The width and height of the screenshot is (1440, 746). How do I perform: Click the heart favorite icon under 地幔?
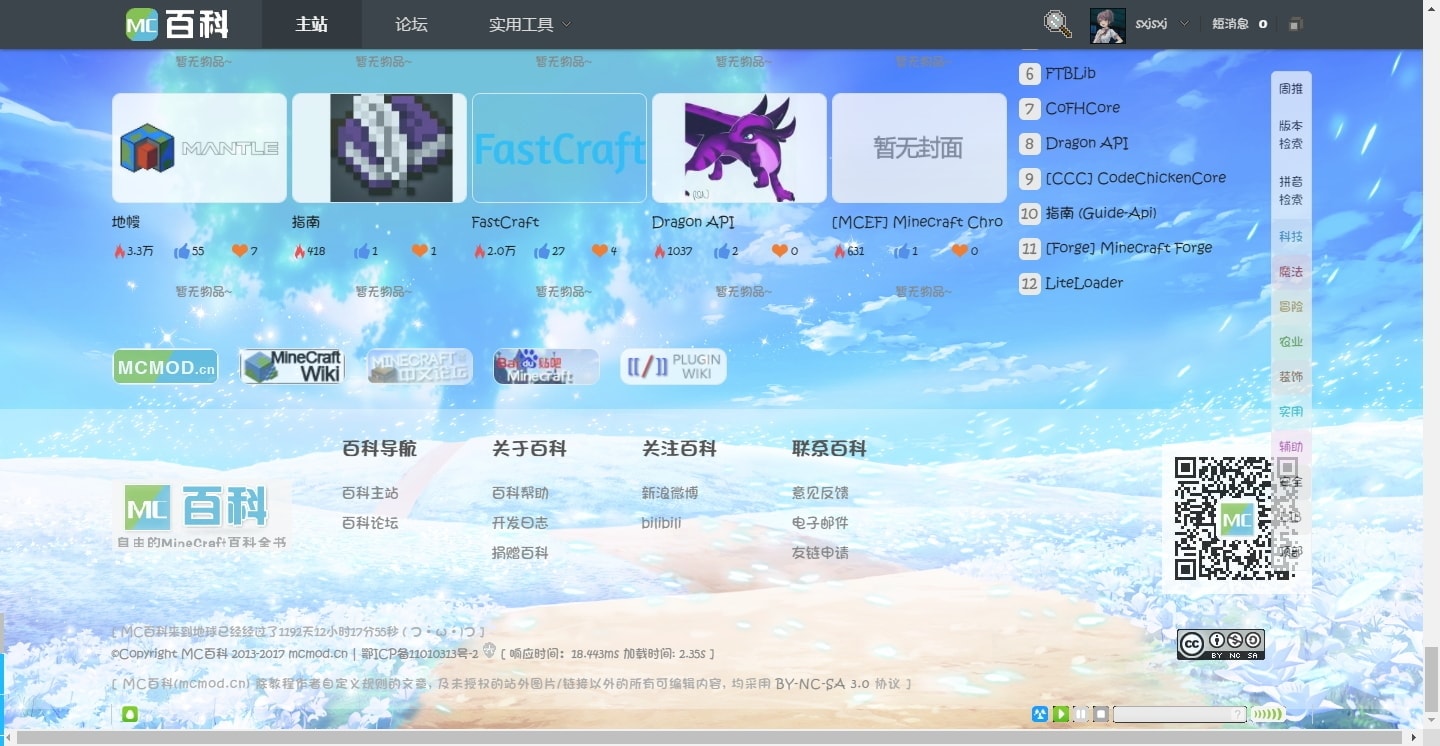239,251
